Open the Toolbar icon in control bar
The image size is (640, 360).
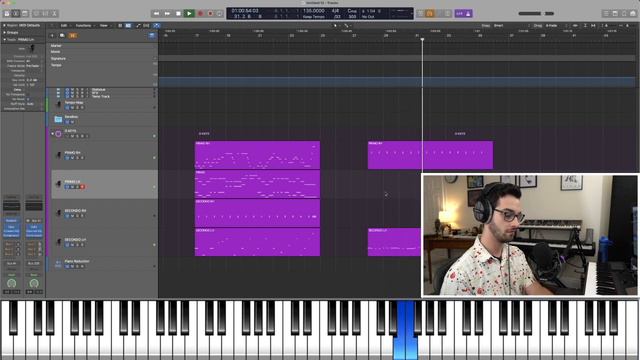[25, 13]
